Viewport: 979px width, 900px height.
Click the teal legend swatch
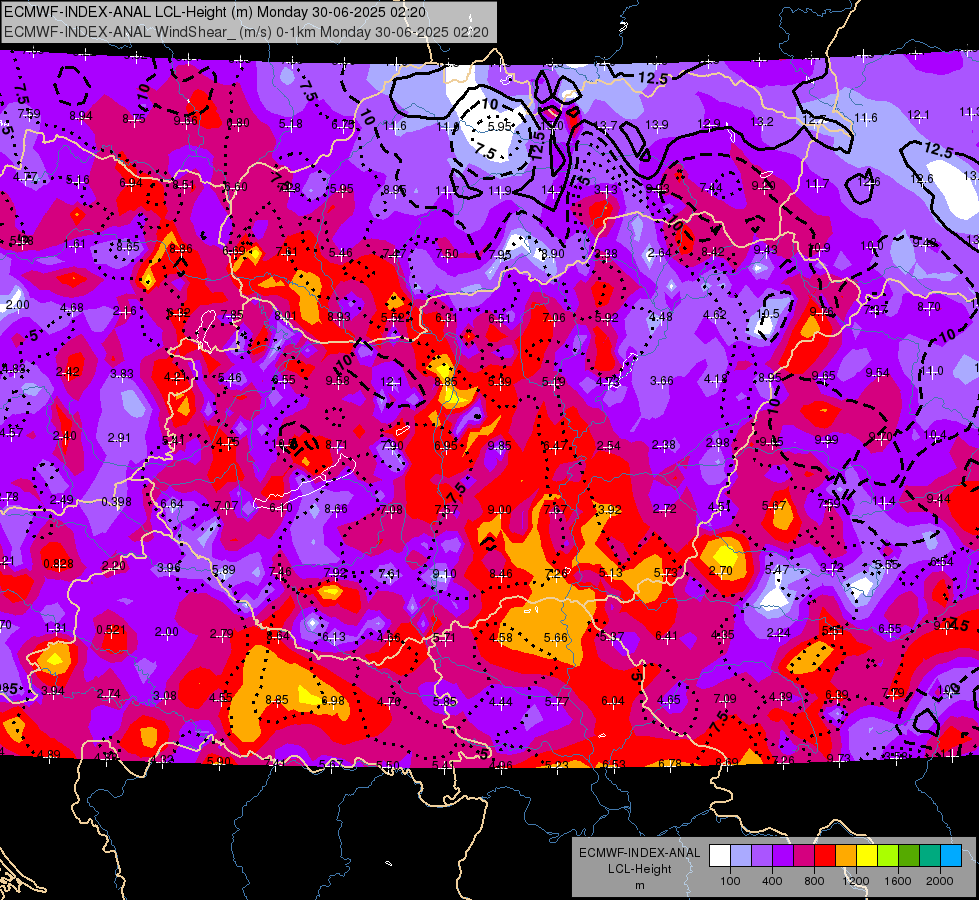930,856
